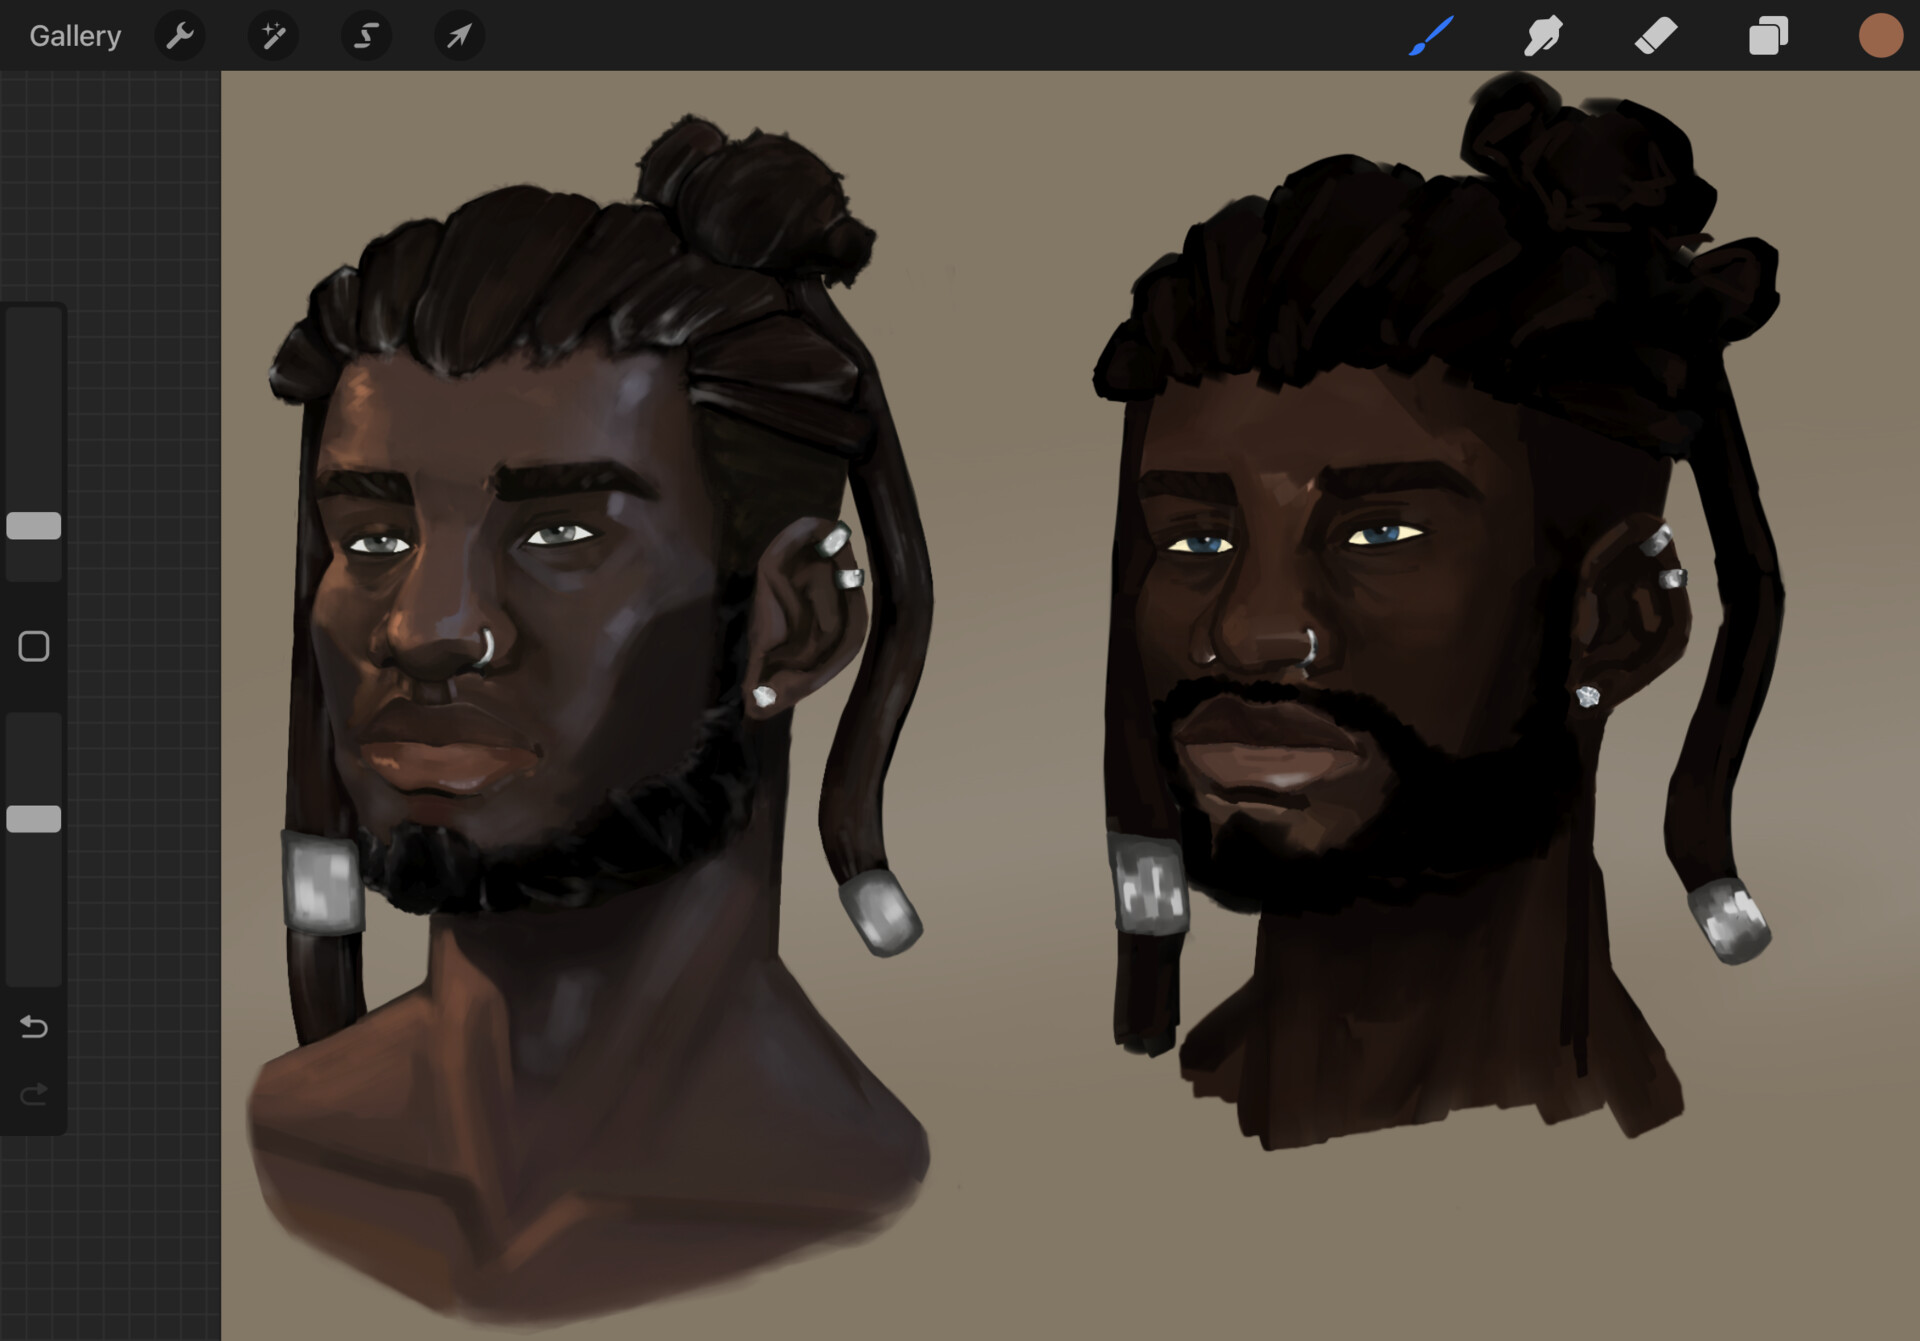This screenshot has width=1920, height=1341.
Task: Click the brush size slider handle
Action: click(34, 526)
